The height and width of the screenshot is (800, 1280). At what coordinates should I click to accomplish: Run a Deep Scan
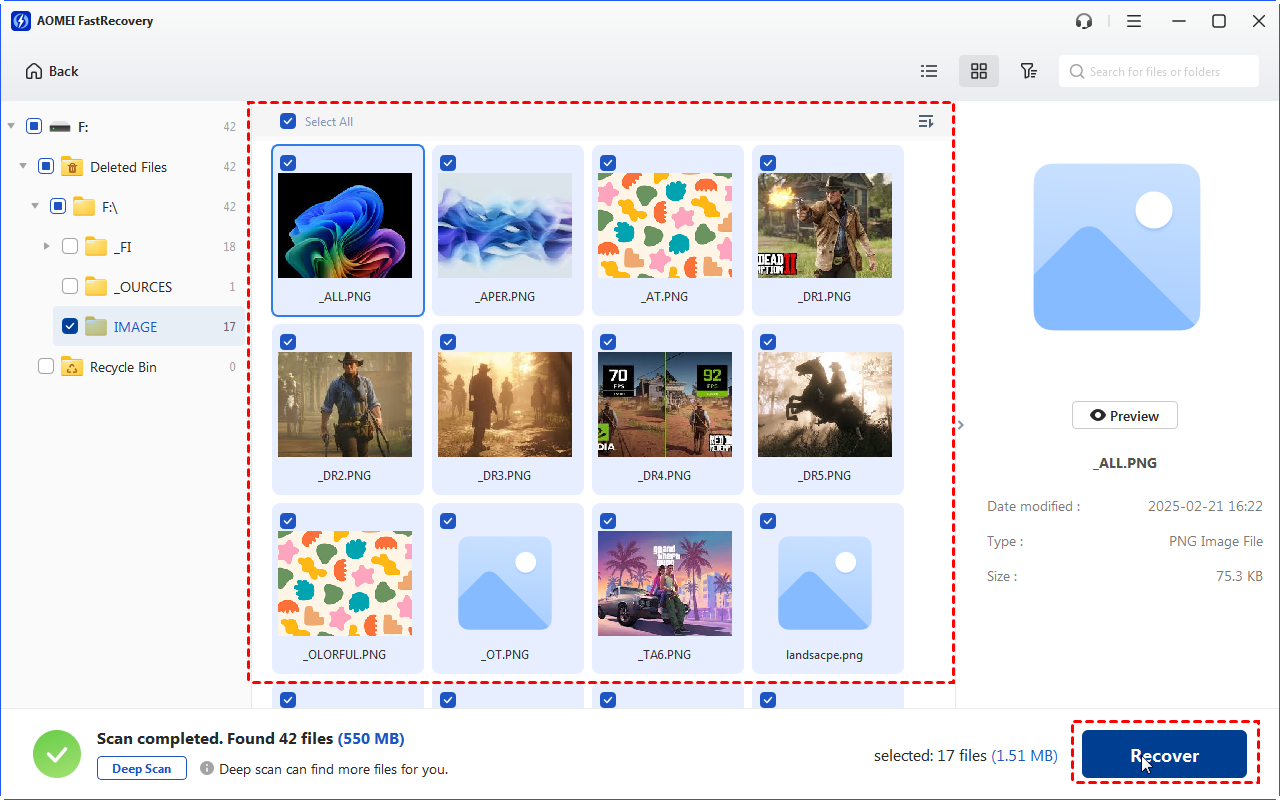(x=142, y=769)
